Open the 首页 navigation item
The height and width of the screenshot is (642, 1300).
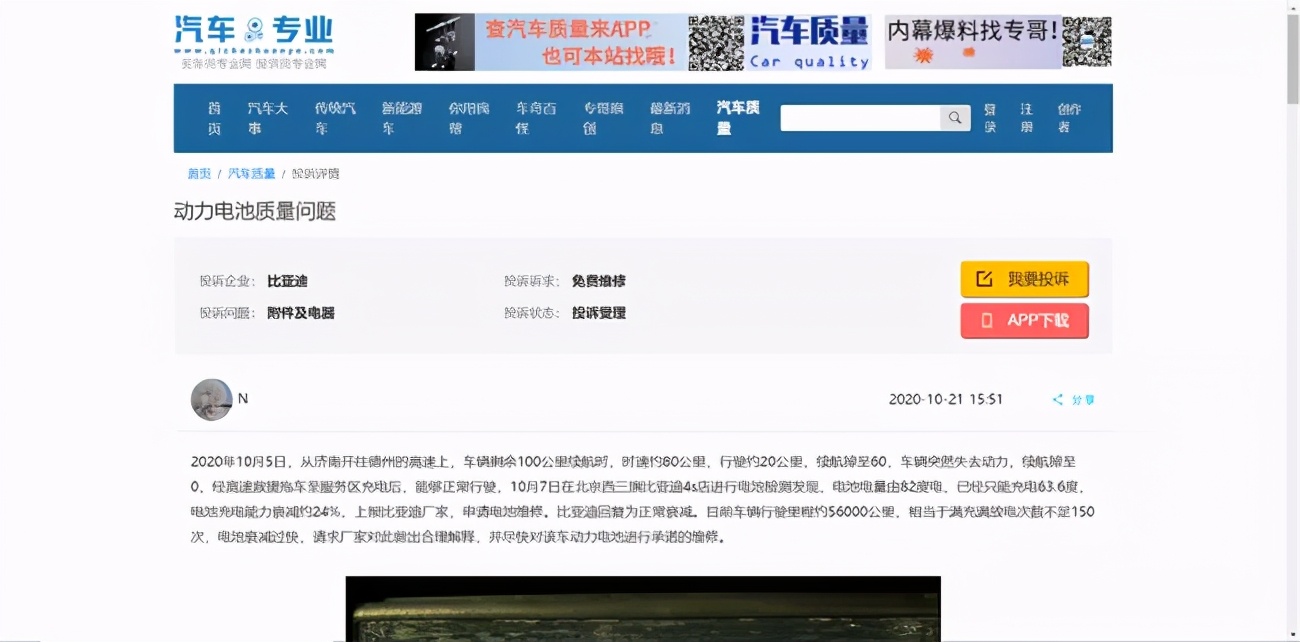(211, 117)
